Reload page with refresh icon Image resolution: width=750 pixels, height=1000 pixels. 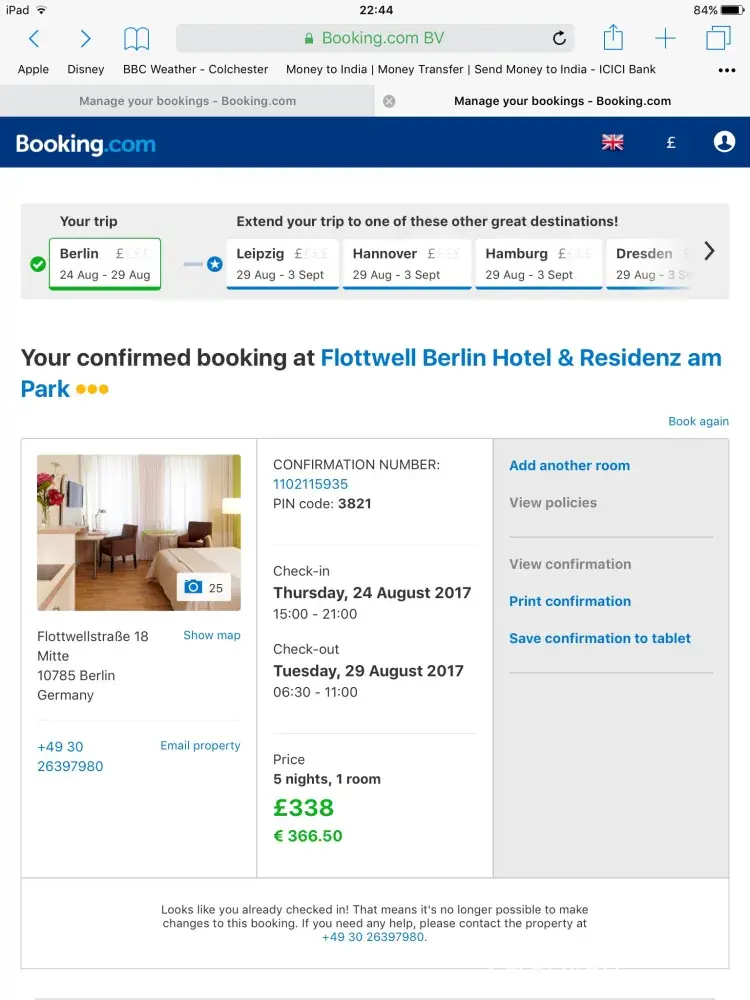pos(559,39)
